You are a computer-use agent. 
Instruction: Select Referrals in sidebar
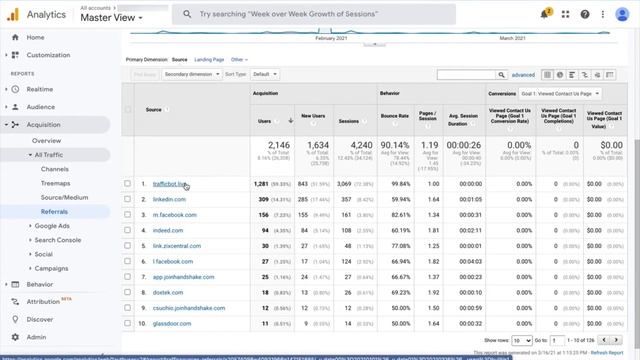coord(54,211)
